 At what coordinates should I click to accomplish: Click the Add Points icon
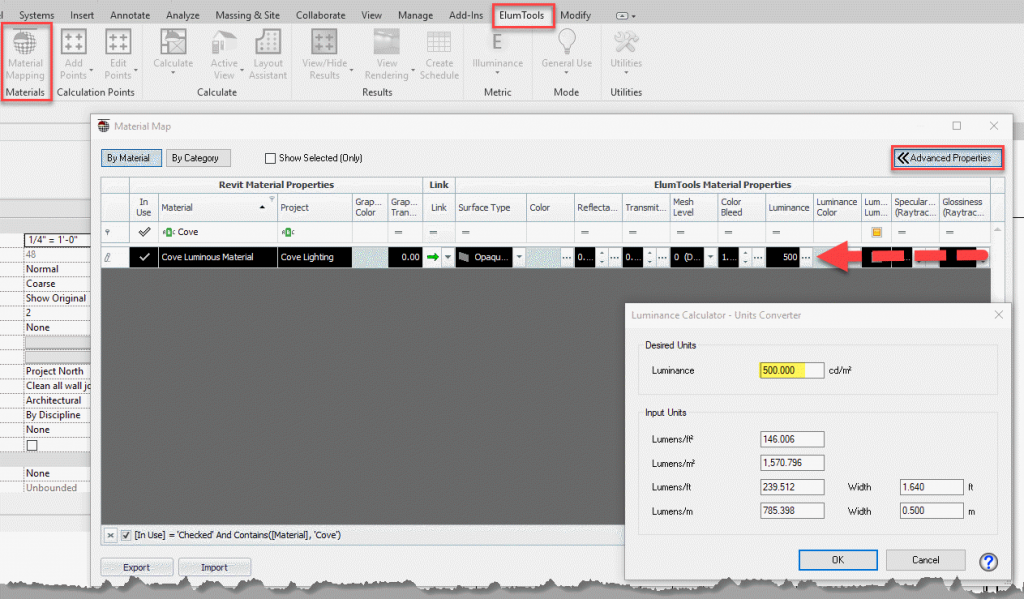(x=73, y=42)
